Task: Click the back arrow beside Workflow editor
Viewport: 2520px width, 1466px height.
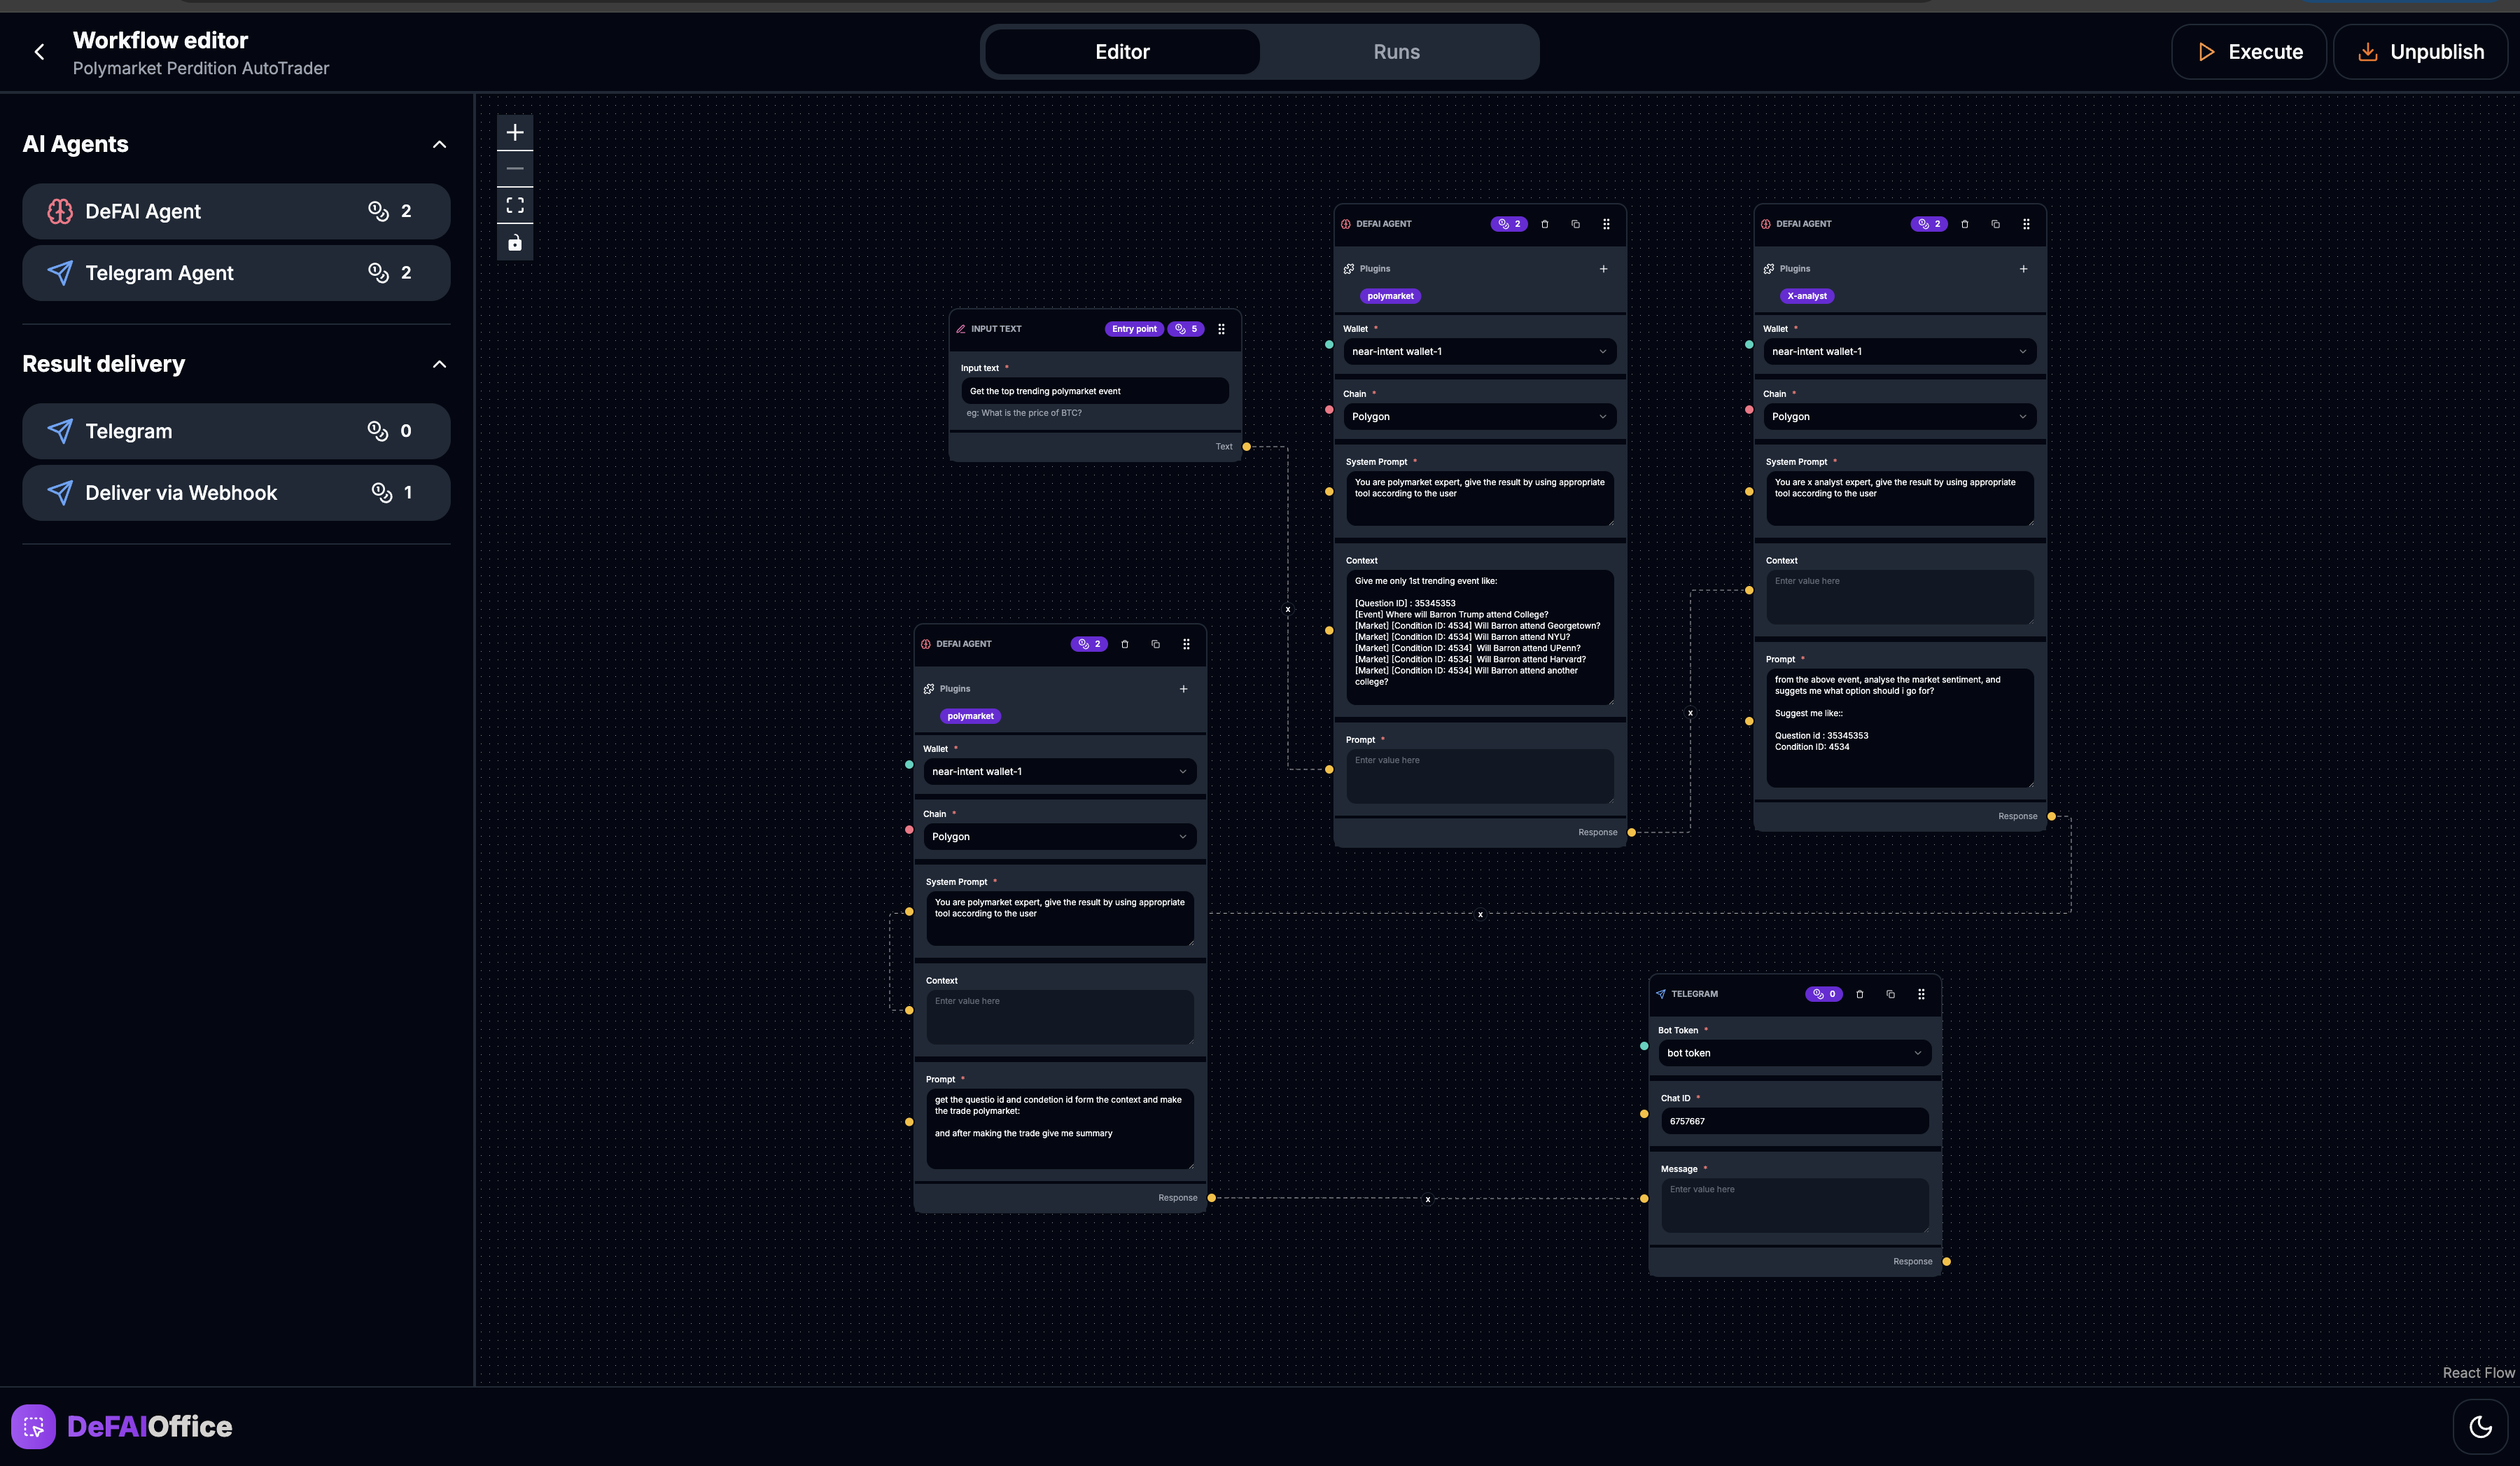Action: [x=40, y=52]
